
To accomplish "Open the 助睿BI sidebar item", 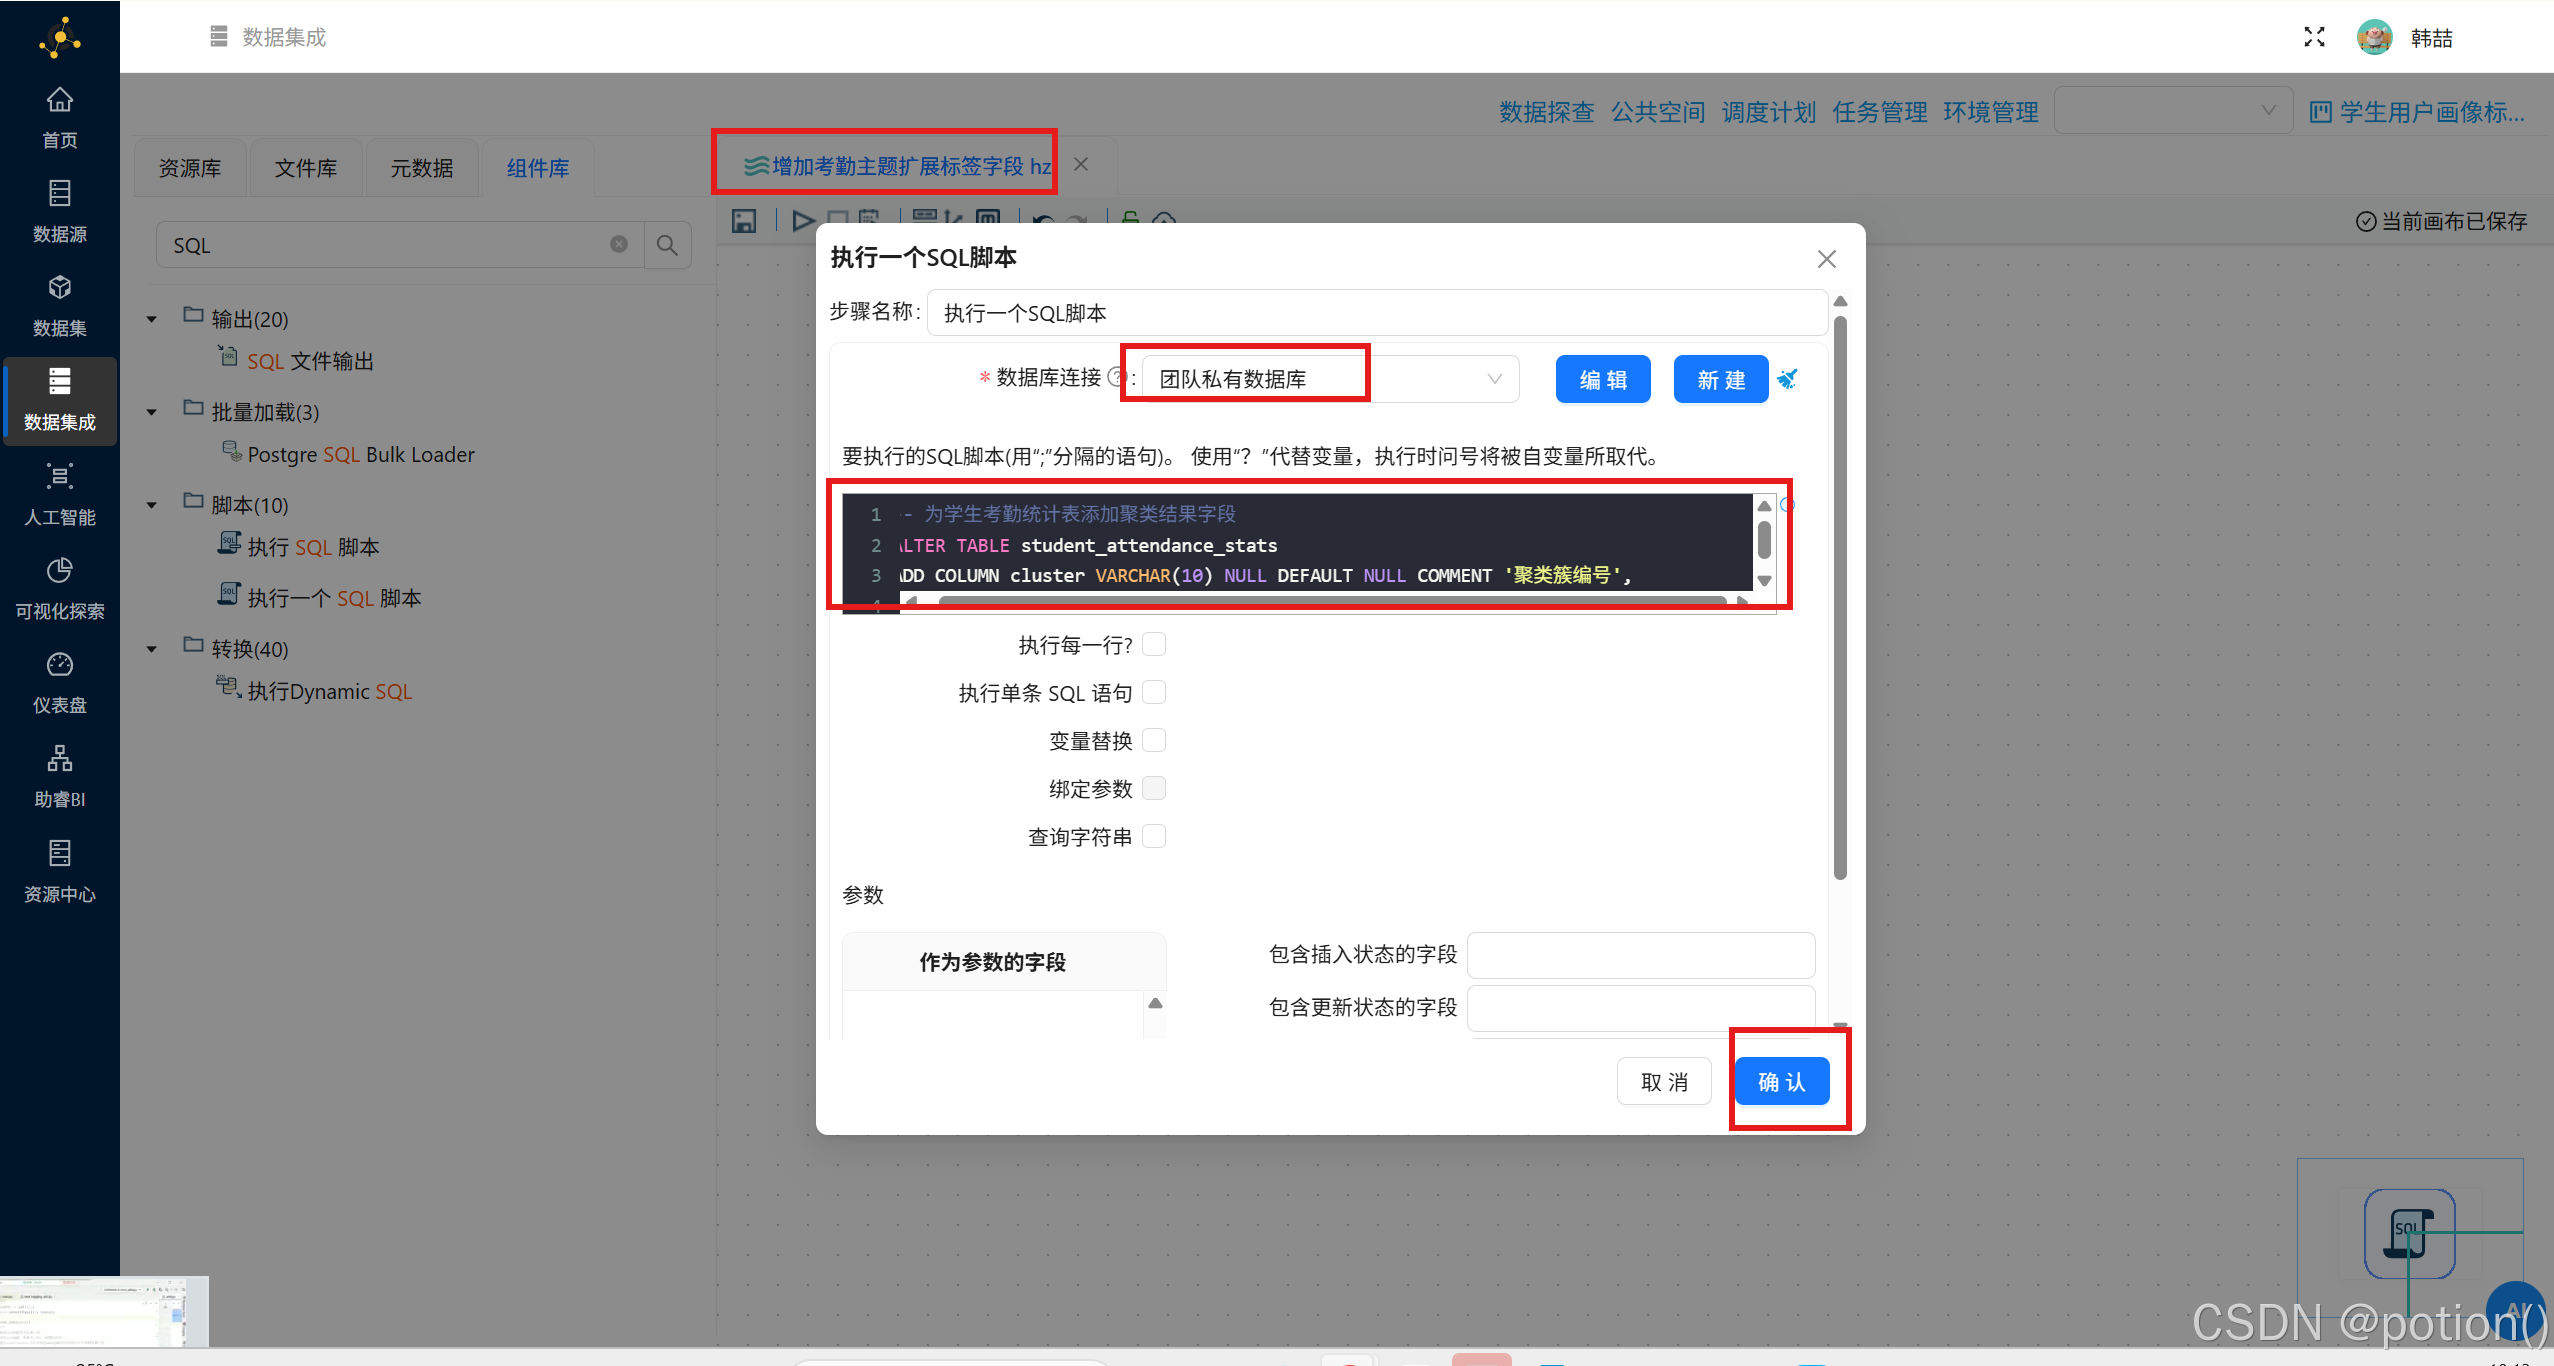I will pos(60,777).
